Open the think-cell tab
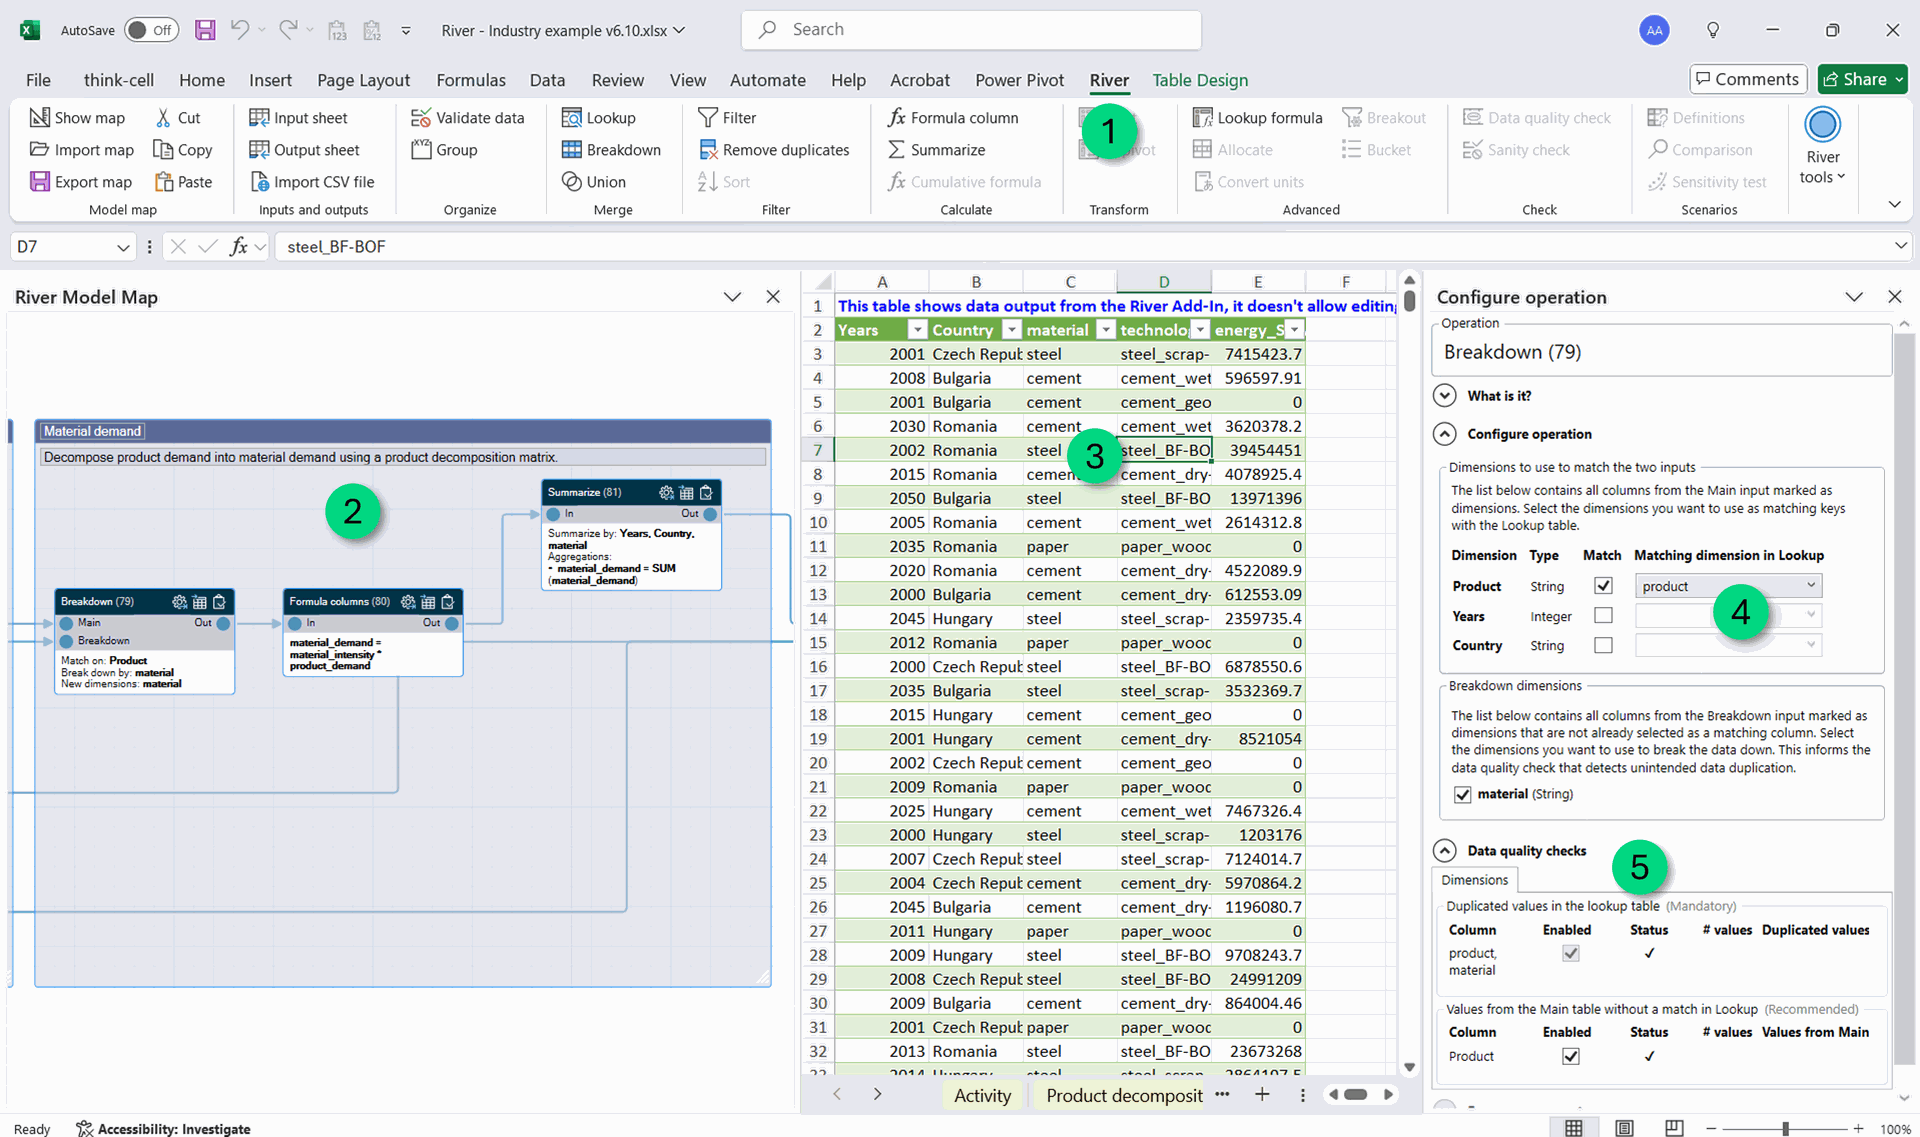The image size is (1920, 1137). (119, 80)
